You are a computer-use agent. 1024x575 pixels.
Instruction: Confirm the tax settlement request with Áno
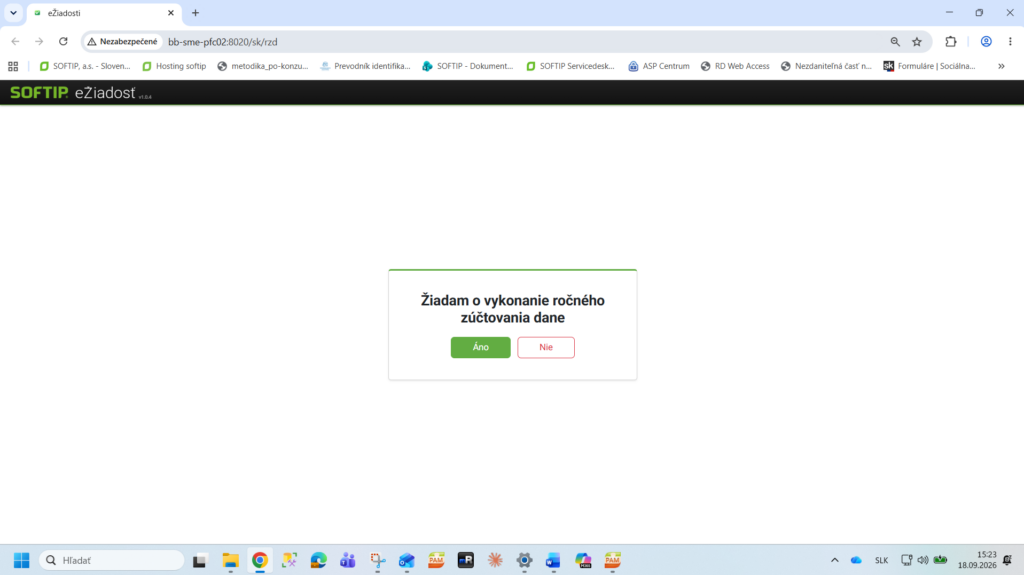pos(480,347)
